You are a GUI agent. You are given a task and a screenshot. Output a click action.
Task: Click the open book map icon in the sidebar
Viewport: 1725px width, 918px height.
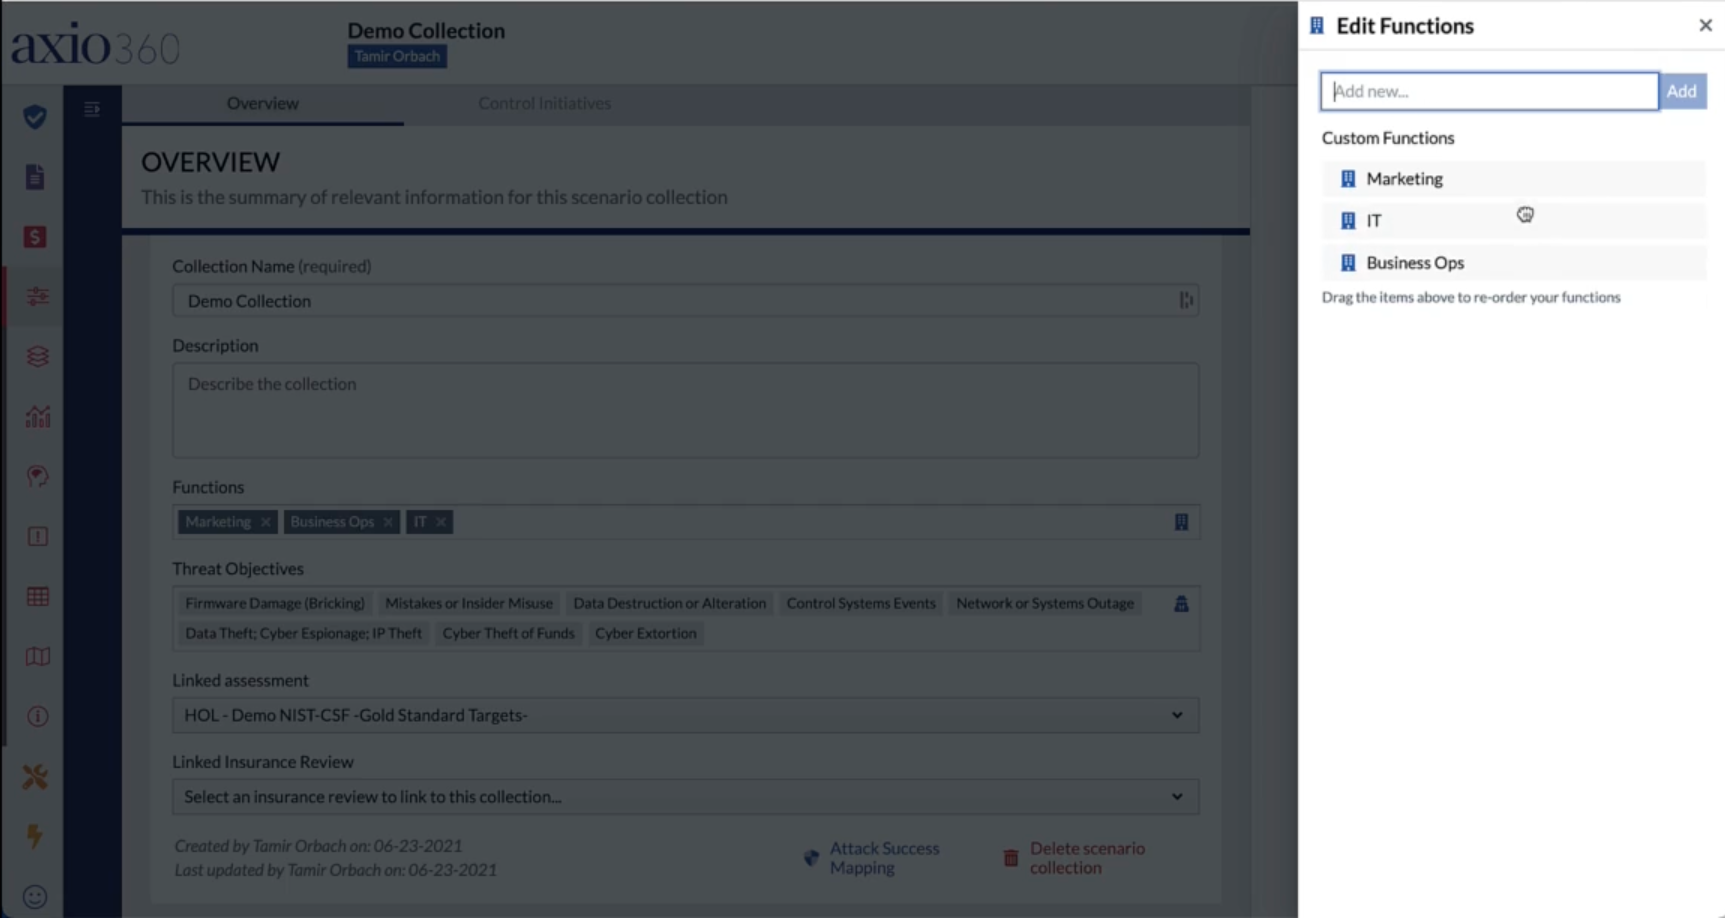(x=37, y=657)
